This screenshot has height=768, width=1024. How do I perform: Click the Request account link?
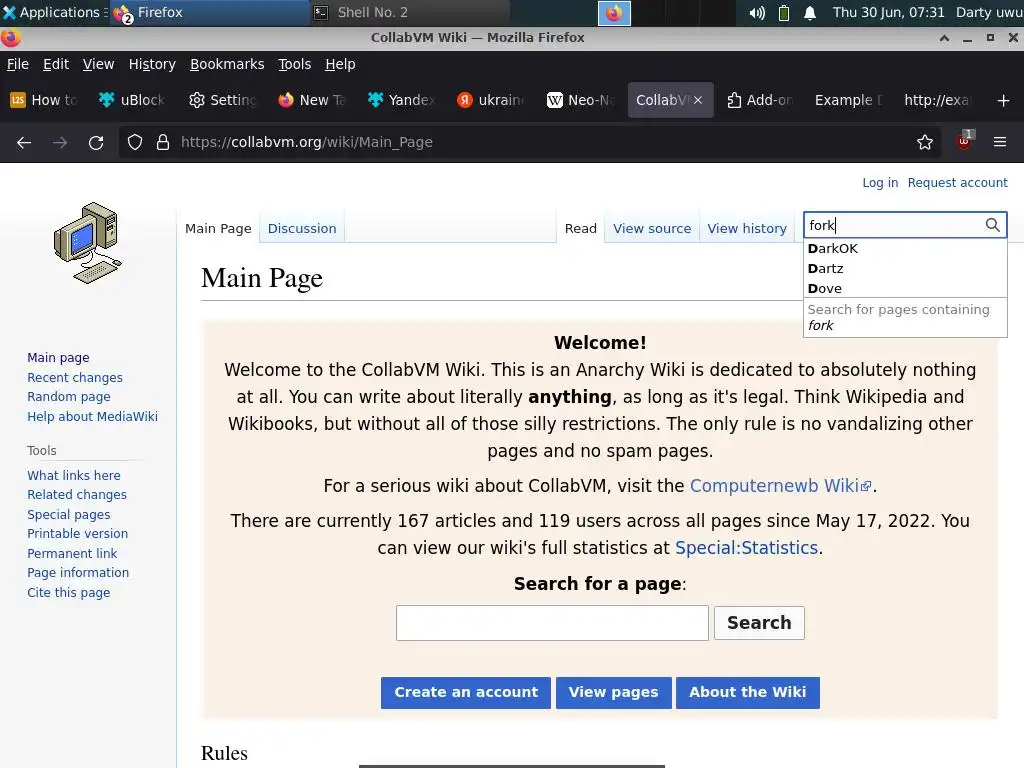coord(957,183)
